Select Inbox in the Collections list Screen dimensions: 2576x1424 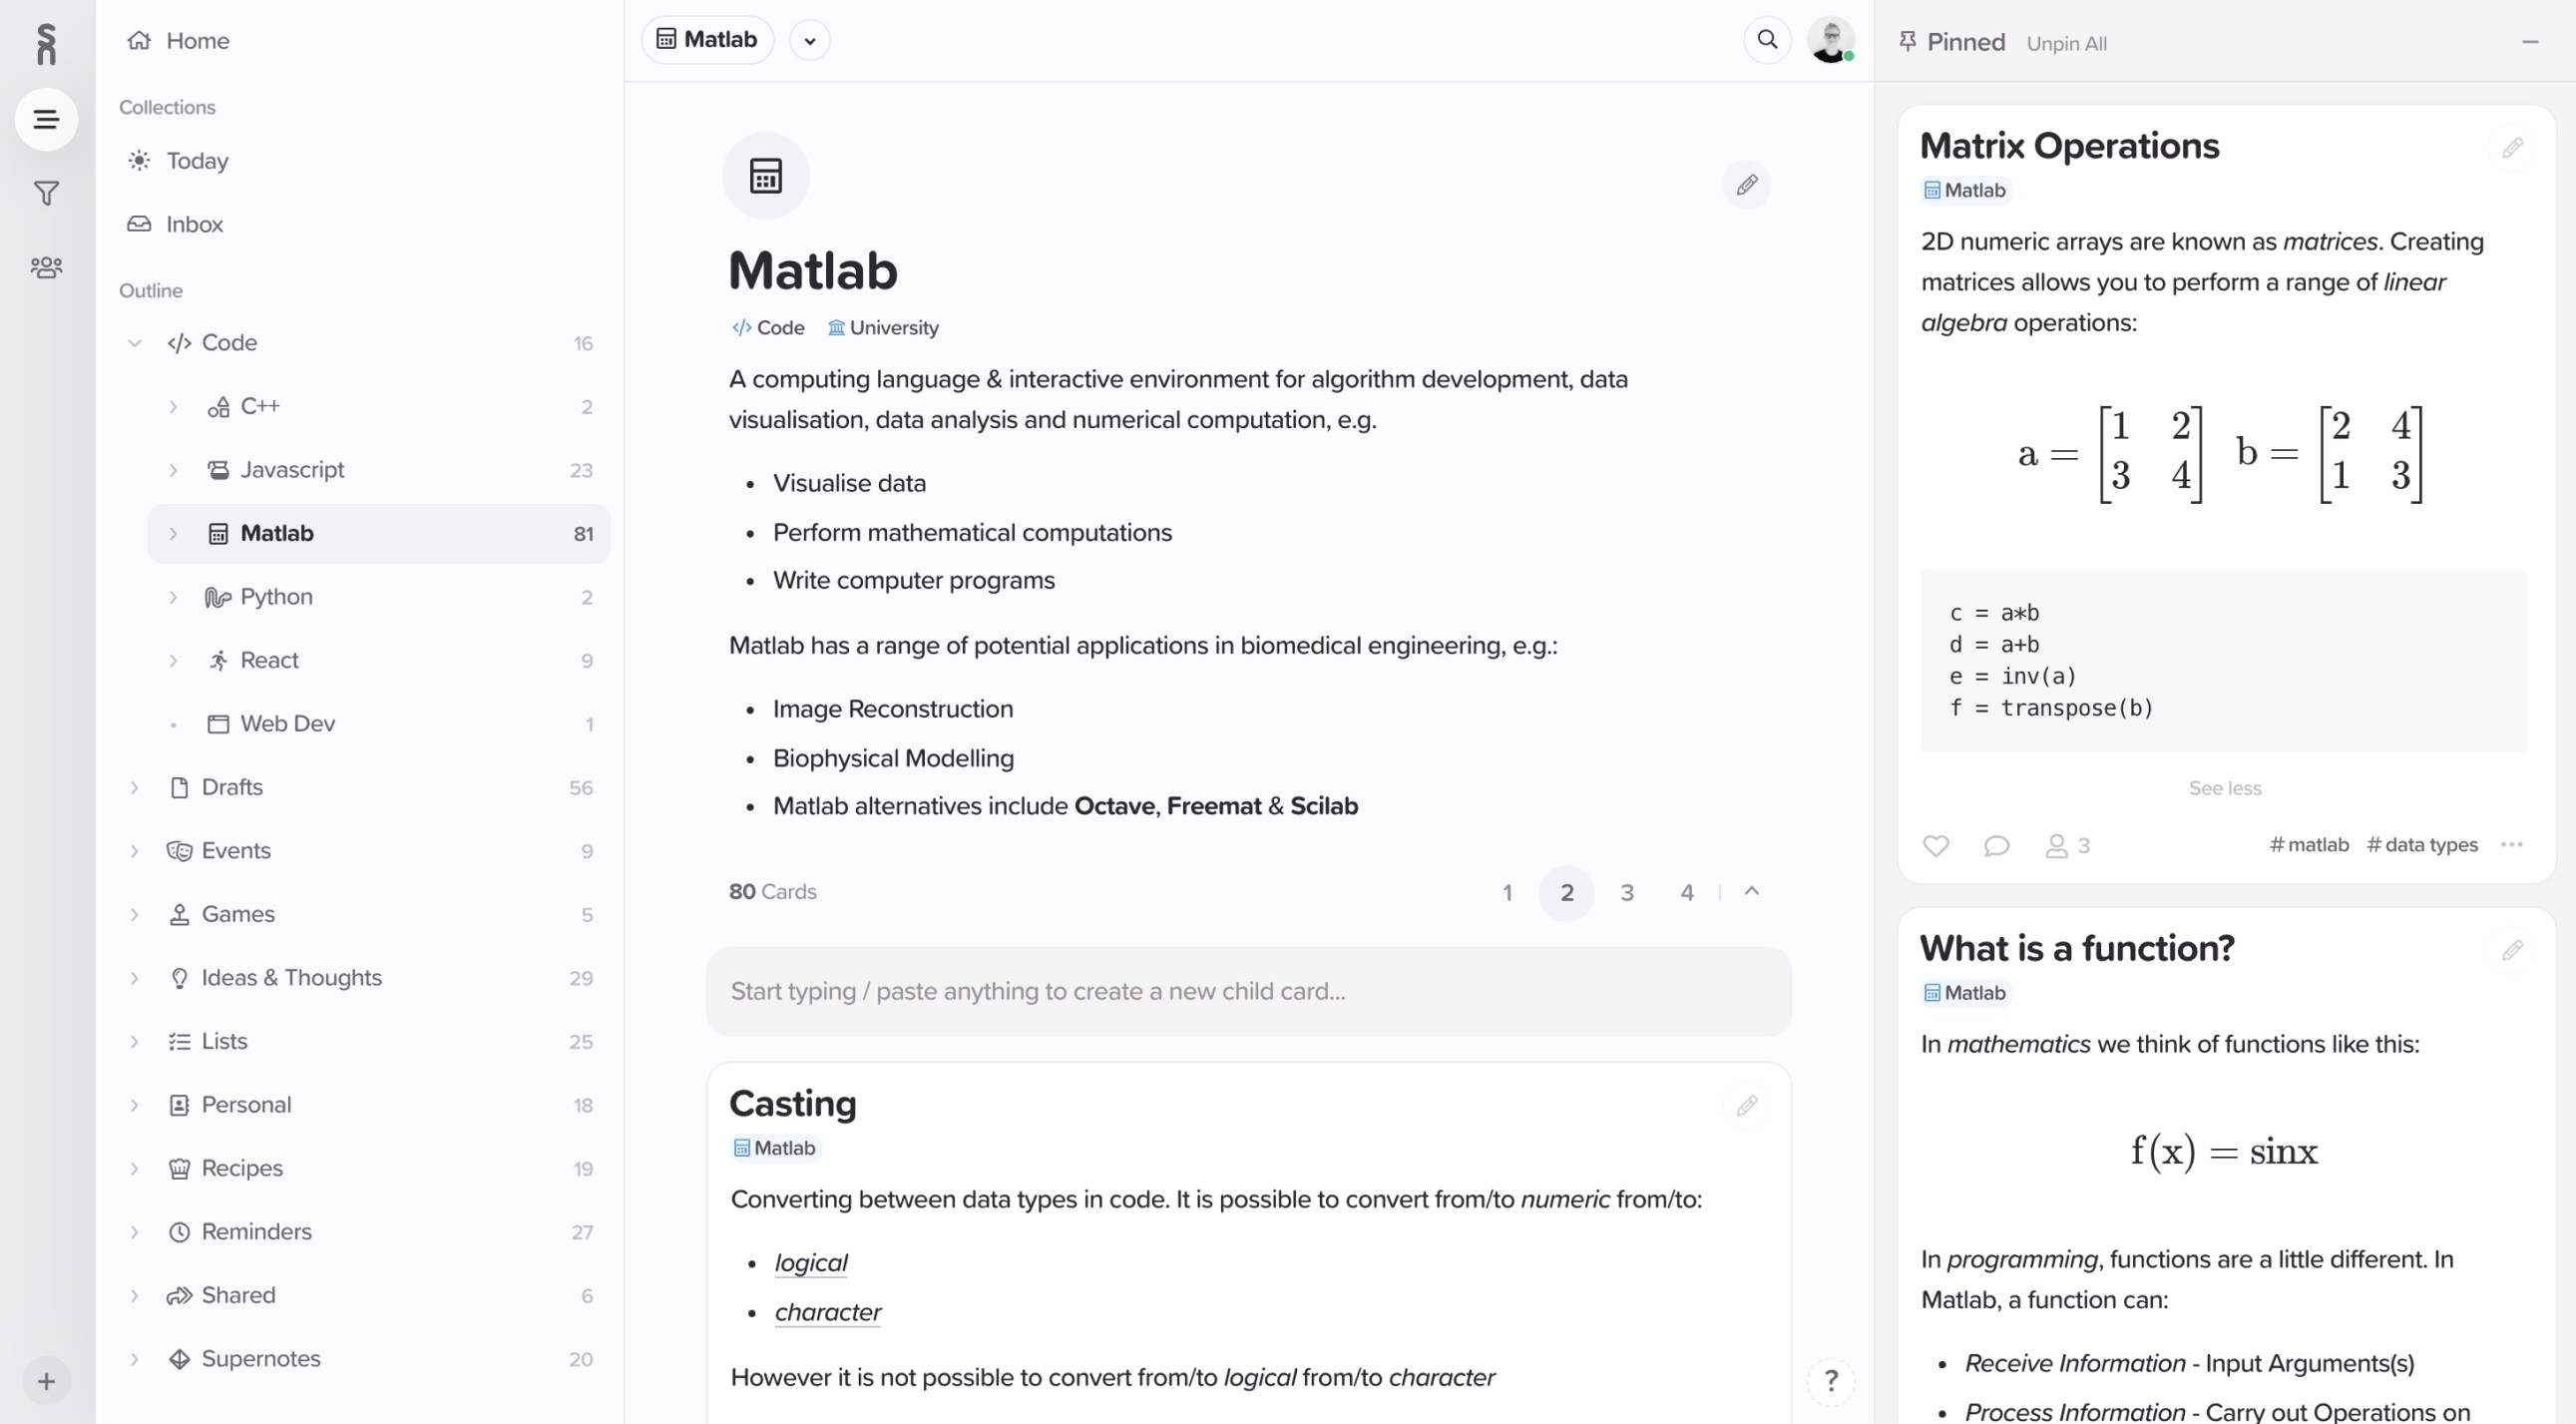tap(194, 224)
